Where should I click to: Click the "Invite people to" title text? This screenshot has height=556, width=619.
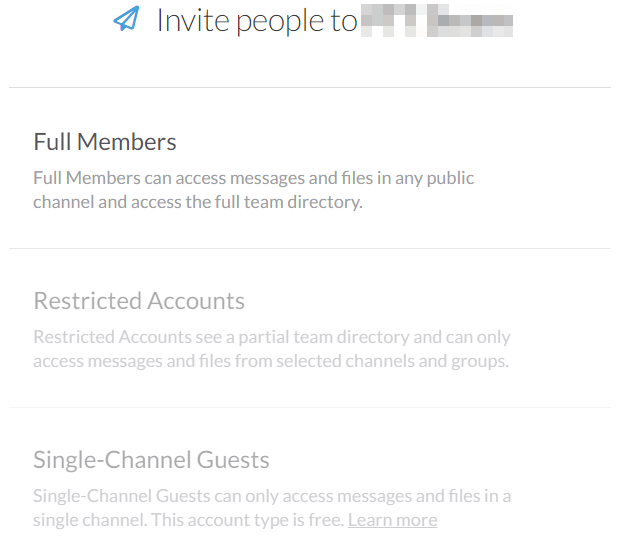(x=256, y=20)
